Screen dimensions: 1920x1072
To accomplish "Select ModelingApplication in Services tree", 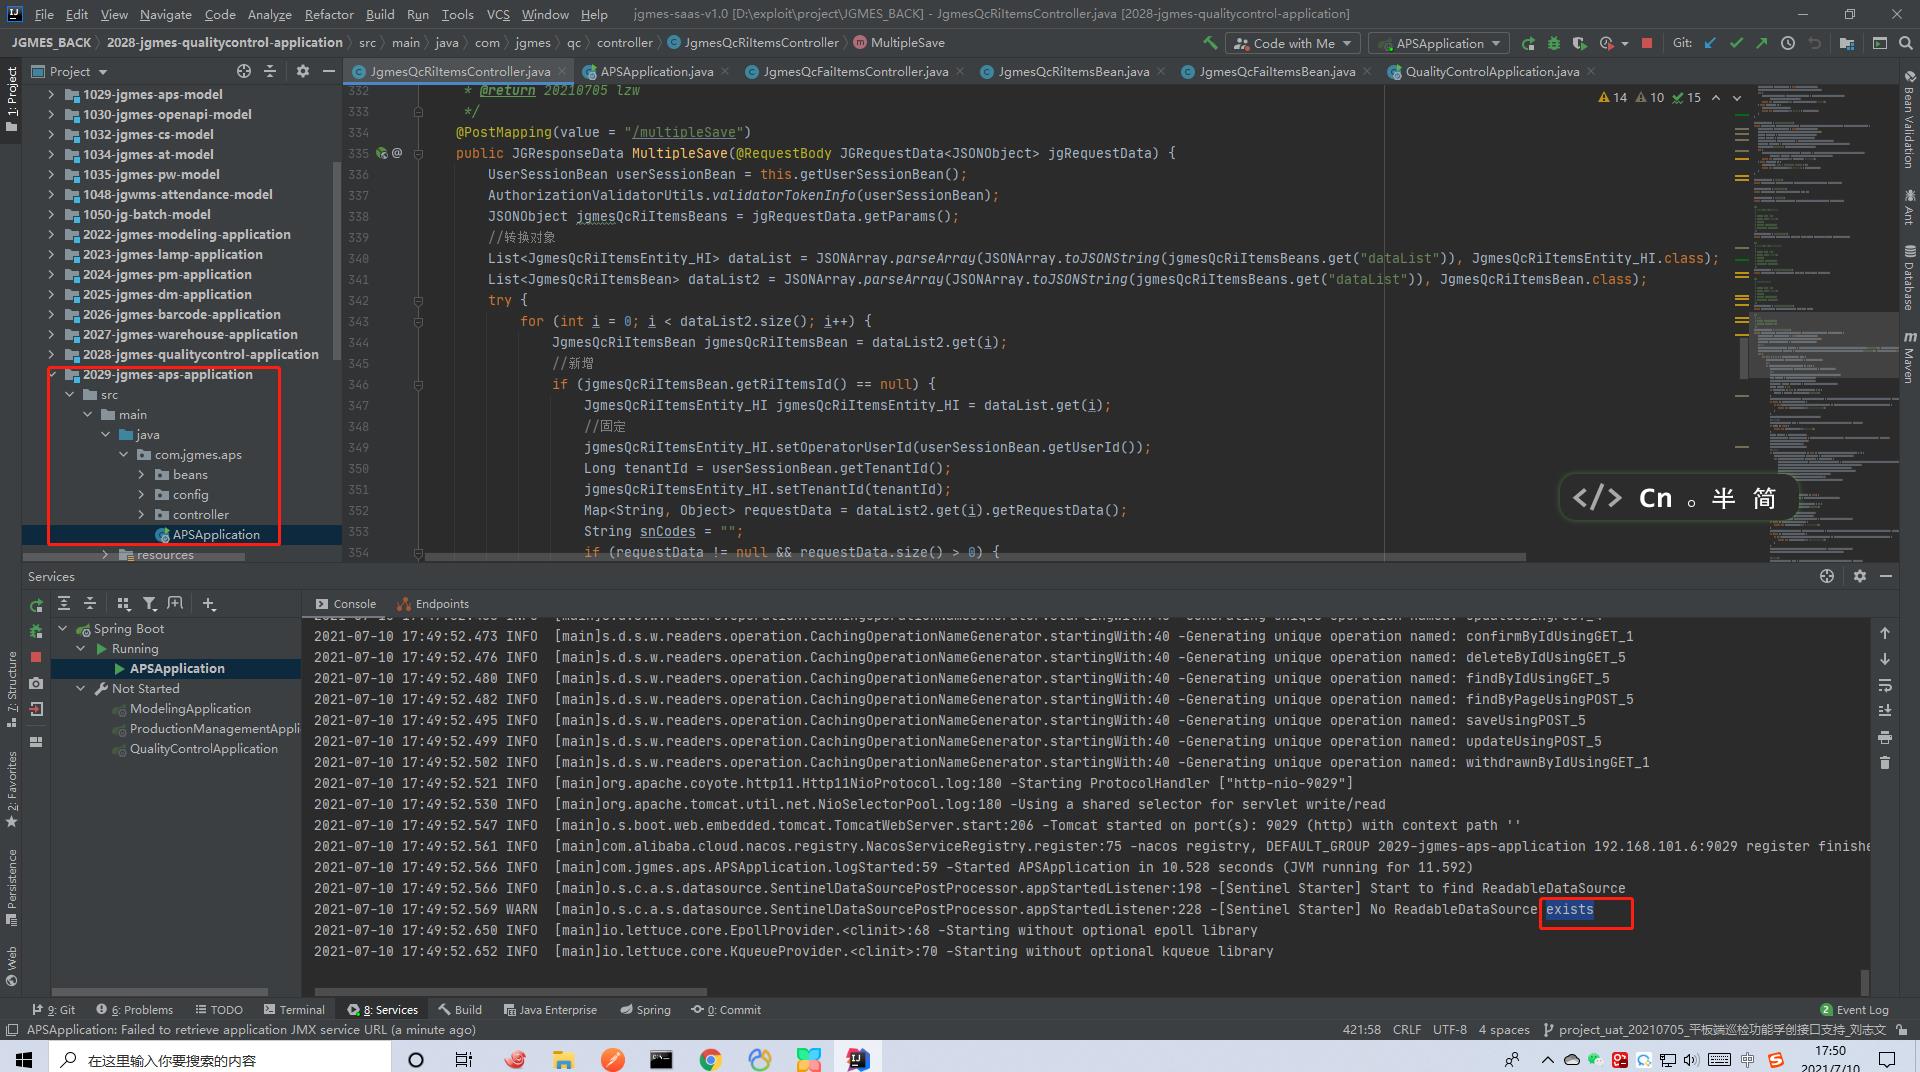I will point(190,708).
